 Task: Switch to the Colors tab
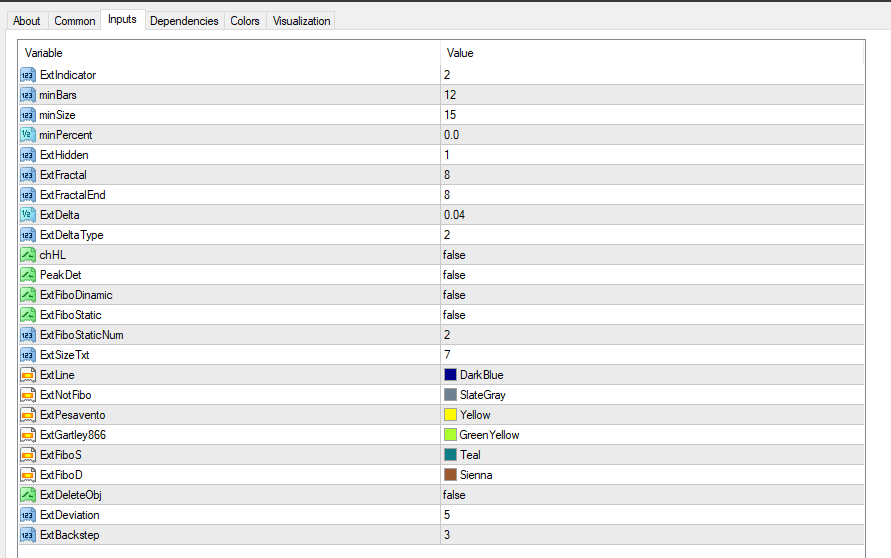pyautogui.click(x=245, y=21)
